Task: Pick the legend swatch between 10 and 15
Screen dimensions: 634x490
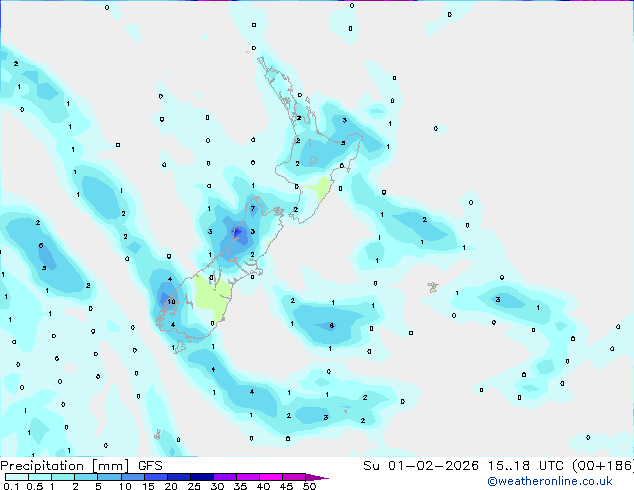Action: click(132, 477)
